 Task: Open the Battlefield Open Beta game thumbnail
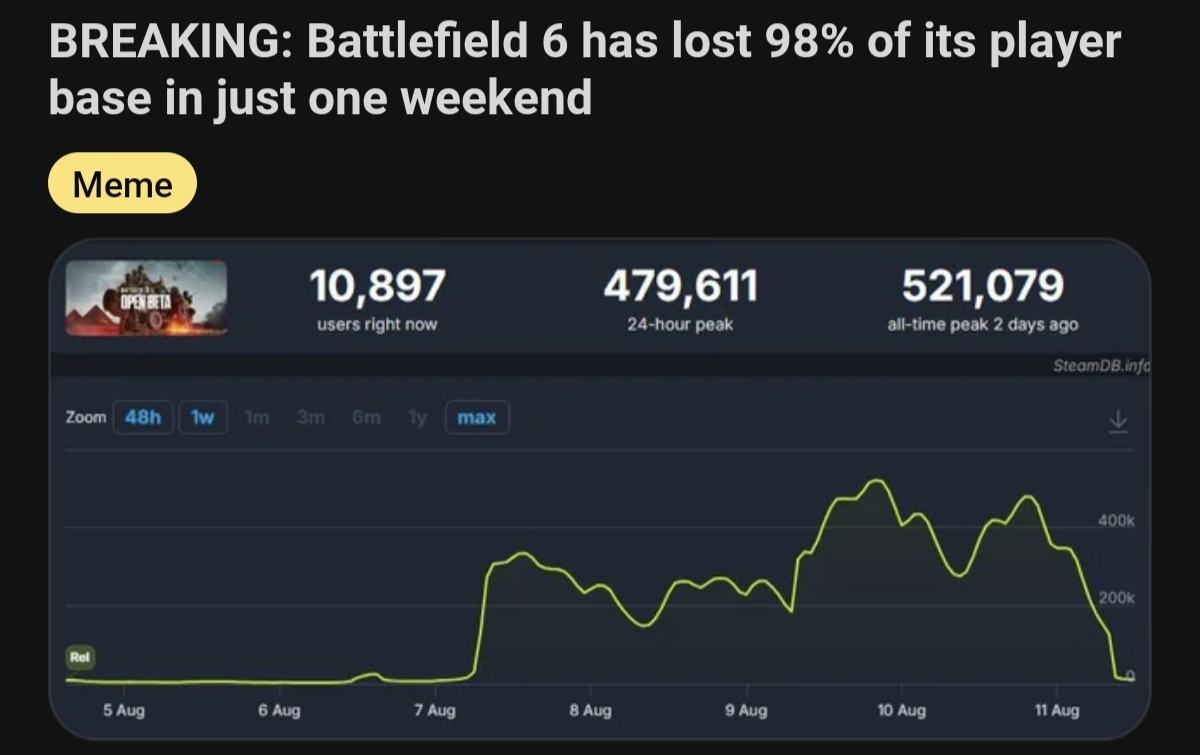146,298
